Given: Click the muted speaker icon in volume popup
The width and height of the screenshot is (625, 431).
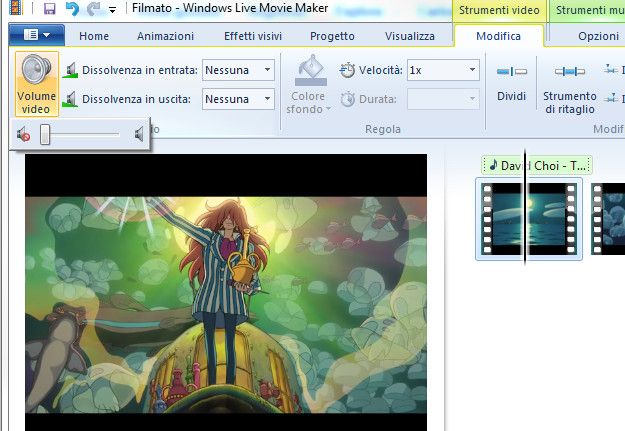Looking at the screenshot, I should pyautogui.click(x=24, y=135).
